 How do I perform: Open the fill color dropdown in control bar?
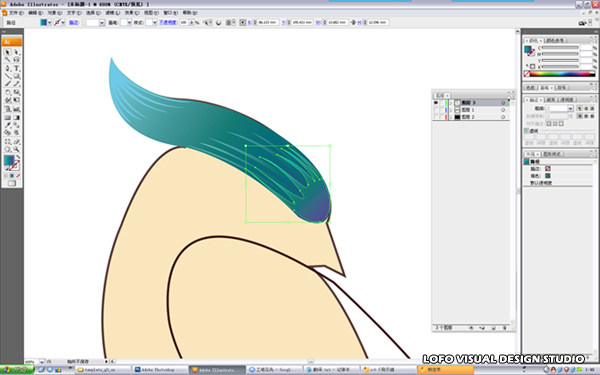pyautogui.click(x=49, y=23)
